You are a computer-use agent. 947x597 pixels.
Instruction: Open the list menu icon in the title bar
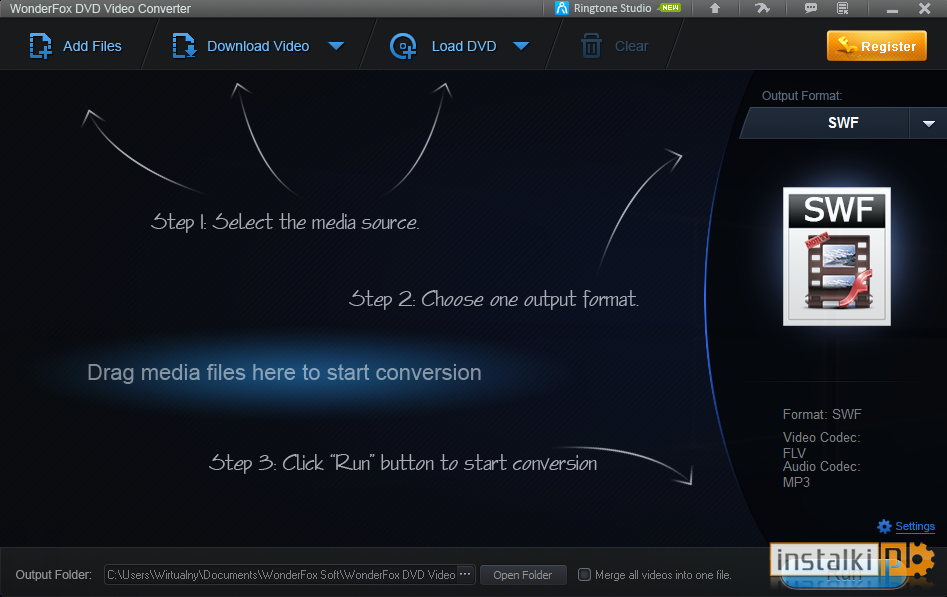click(843, 8)
